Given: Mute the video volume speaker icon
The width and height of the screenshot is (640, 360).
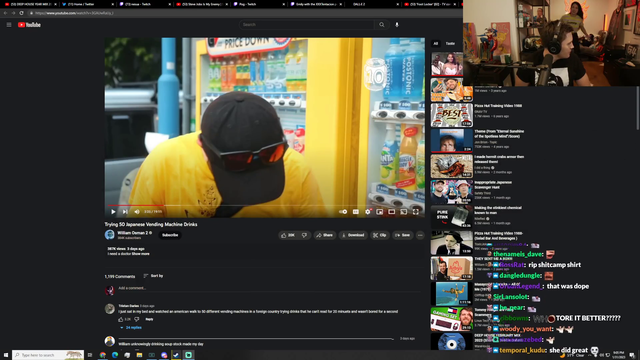Looking at the screenshot, I should (x=137, y=212).
